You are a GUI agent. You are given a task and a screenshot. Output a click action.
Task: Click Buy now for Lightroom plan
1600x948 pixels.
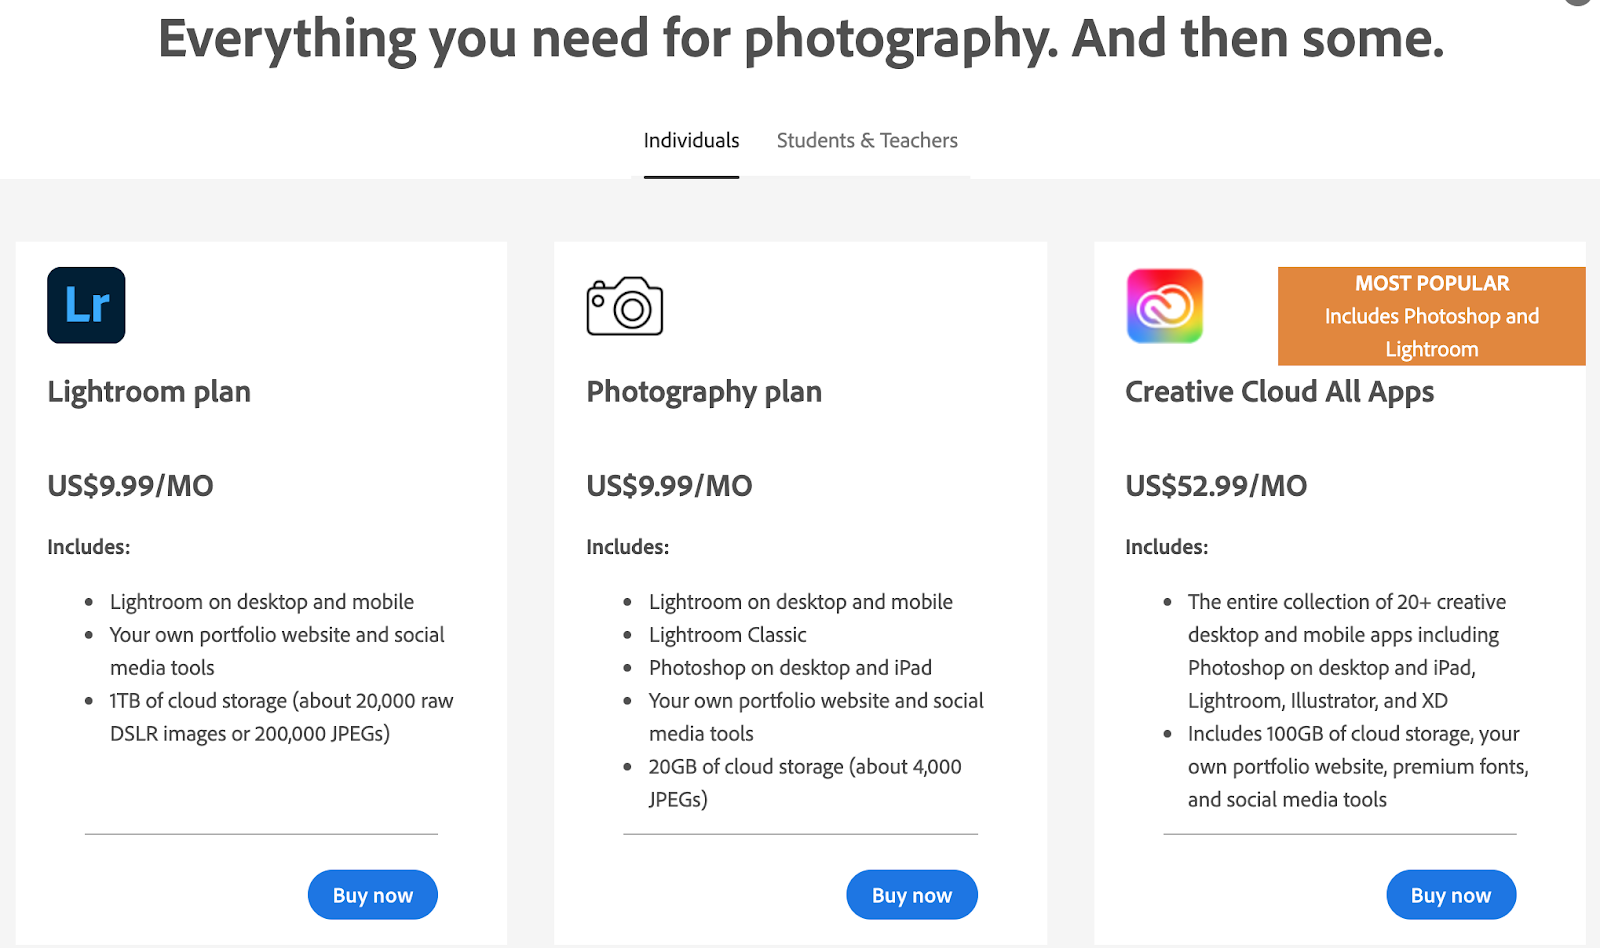(372, 895)
